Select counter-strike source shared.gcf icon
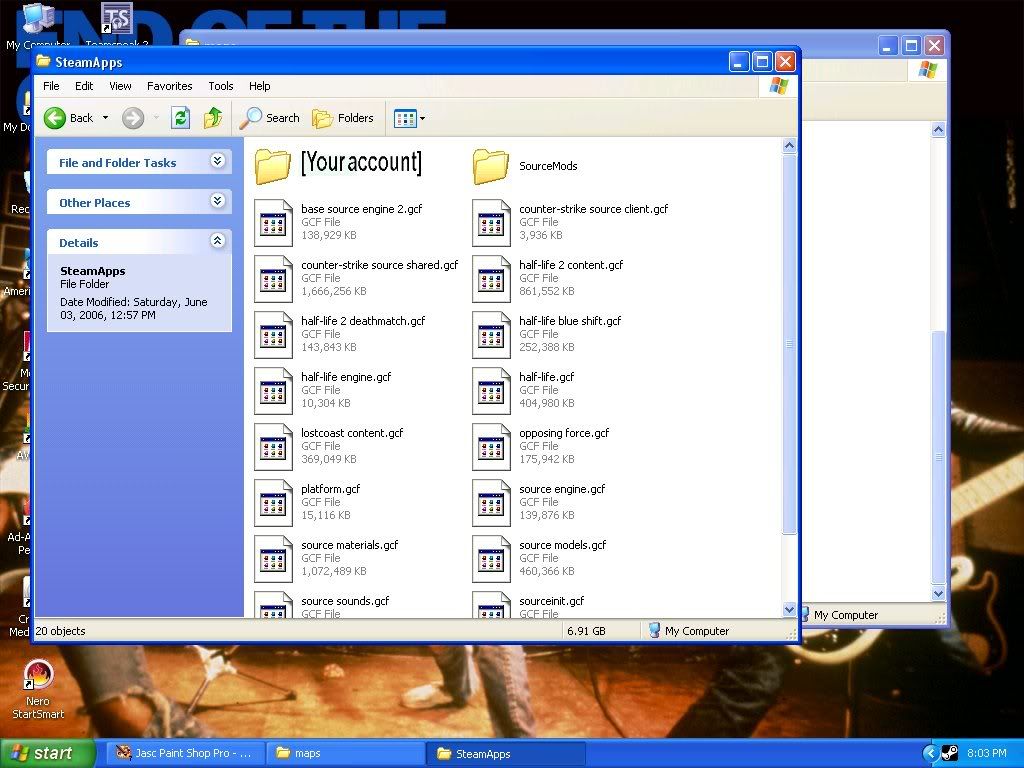Image resolution: width=1024 pixels, height=768 pixels. tap(273, 280)
